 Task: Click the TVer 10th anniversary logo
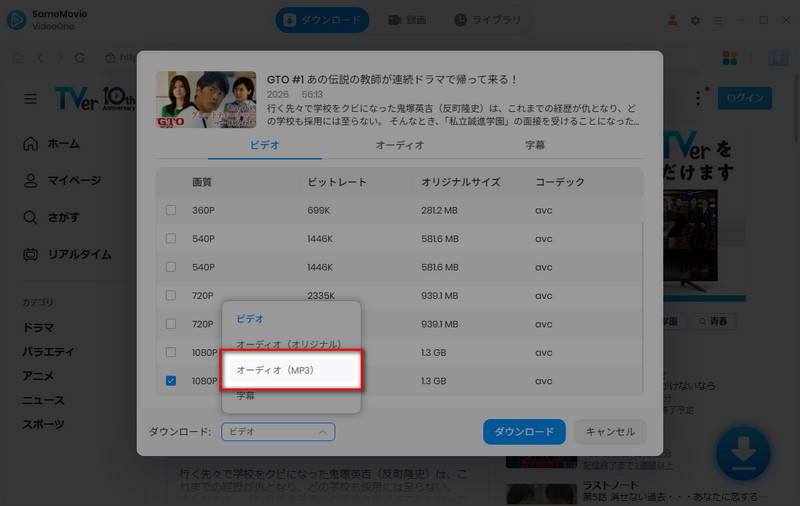coord(94,98)
